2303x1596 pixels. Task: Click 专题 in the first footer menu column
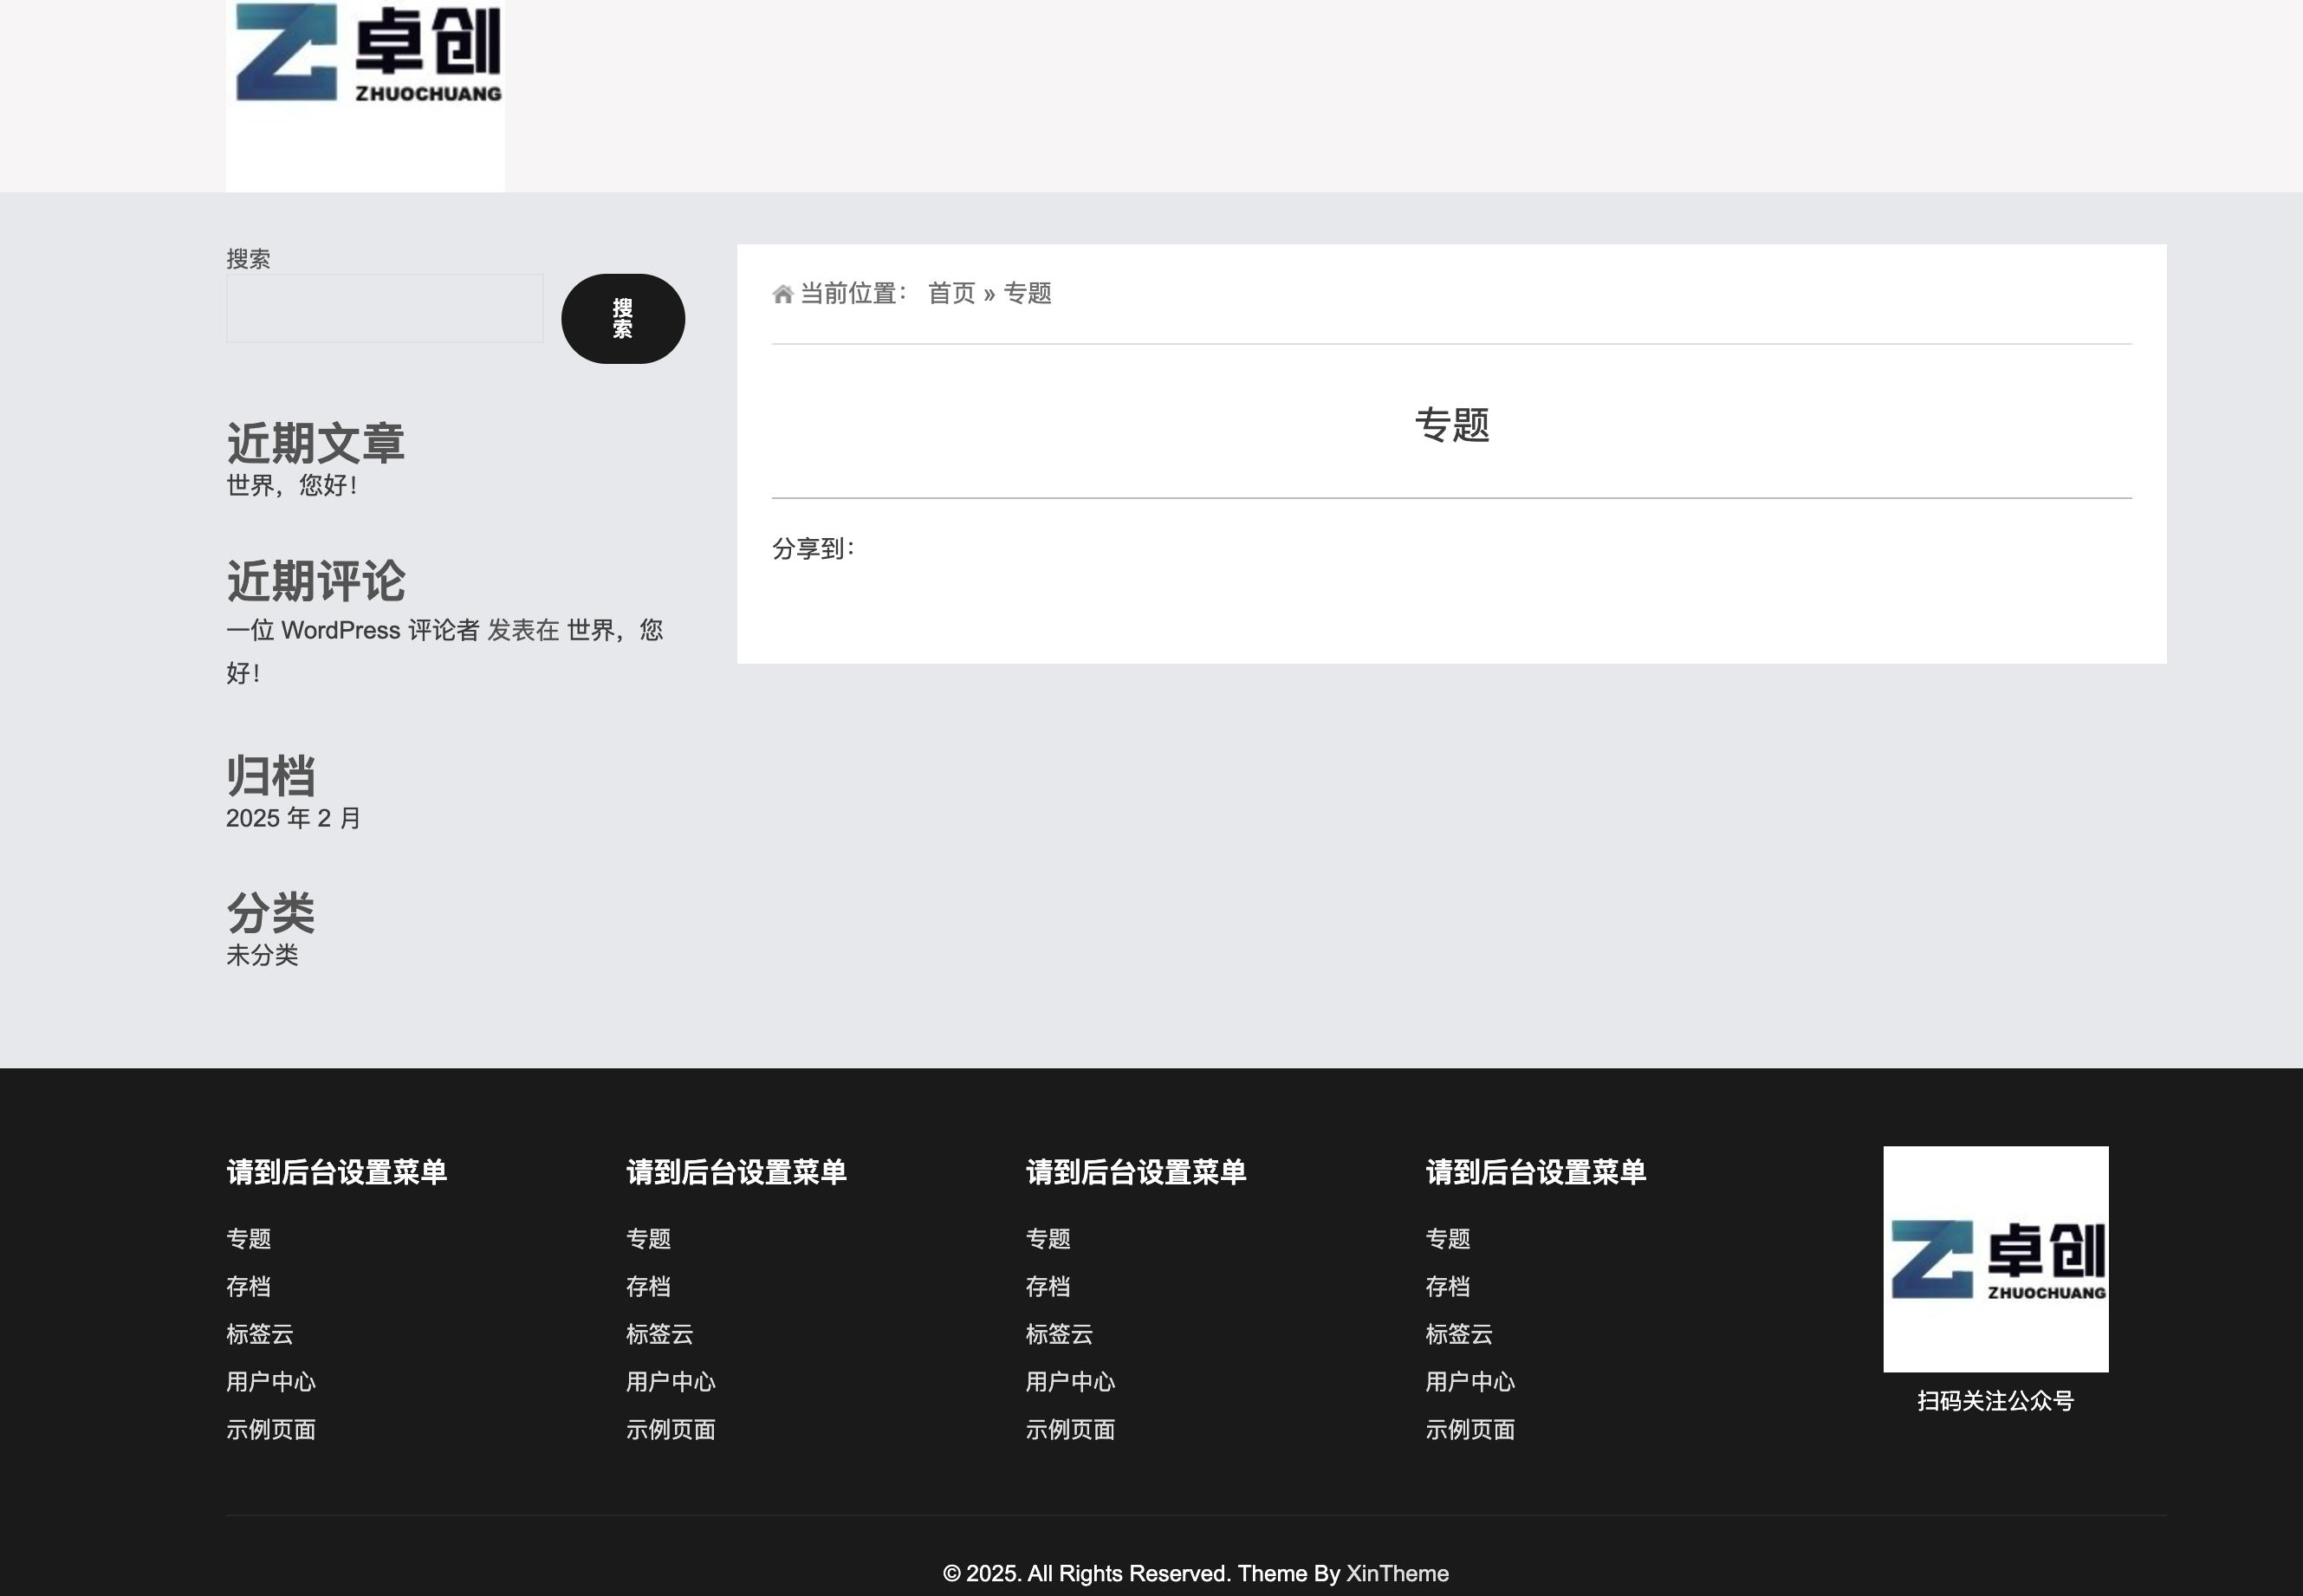click(x=249, y=1239)
